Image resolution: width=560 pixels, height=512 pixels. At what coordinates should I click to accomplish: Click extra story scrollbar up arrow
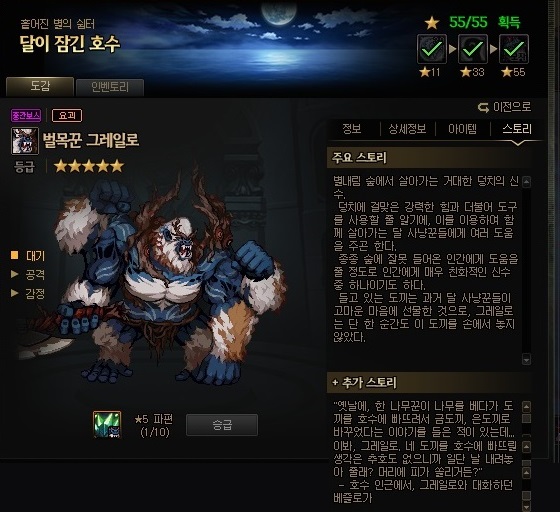pyautogui.click(x=526, y=407)
